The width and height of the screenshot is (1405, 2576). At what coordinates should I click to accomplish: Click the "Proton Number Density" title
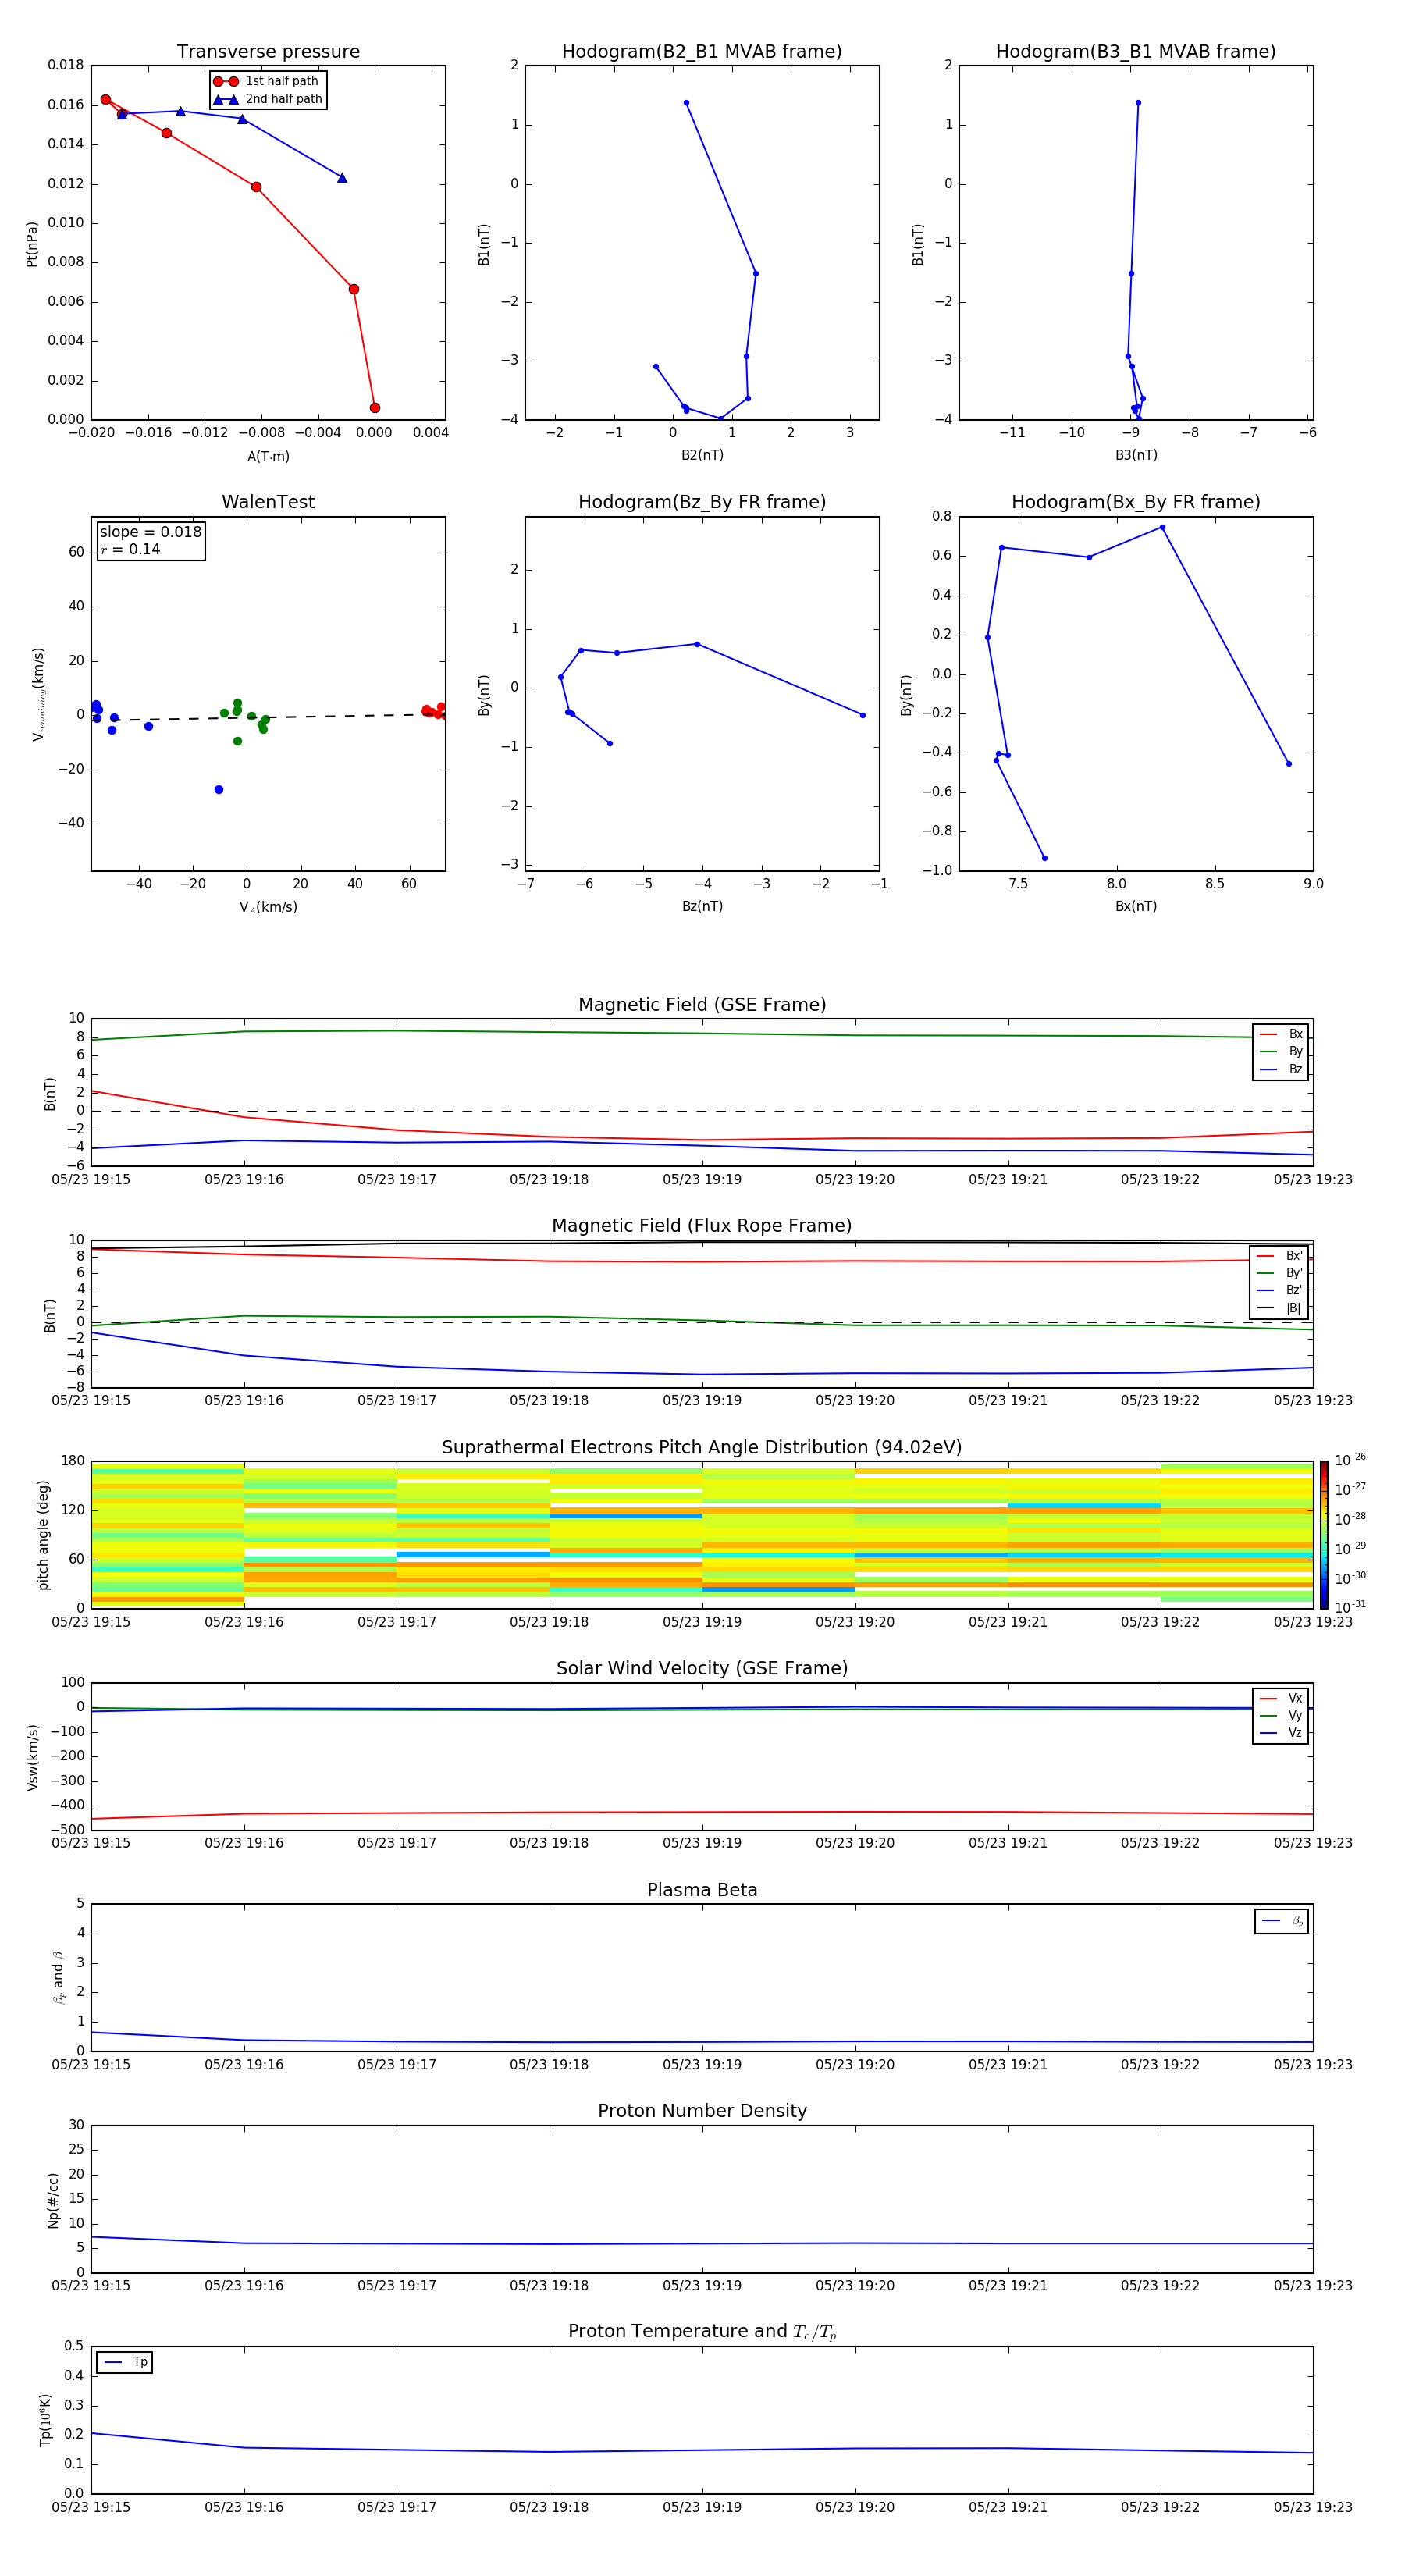point(702,2111)
